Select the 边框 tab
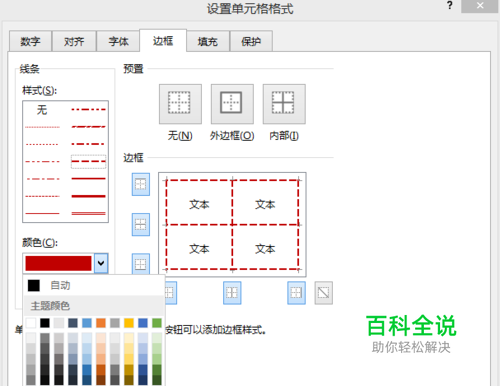The image size is (500, 386). [163, 41]
